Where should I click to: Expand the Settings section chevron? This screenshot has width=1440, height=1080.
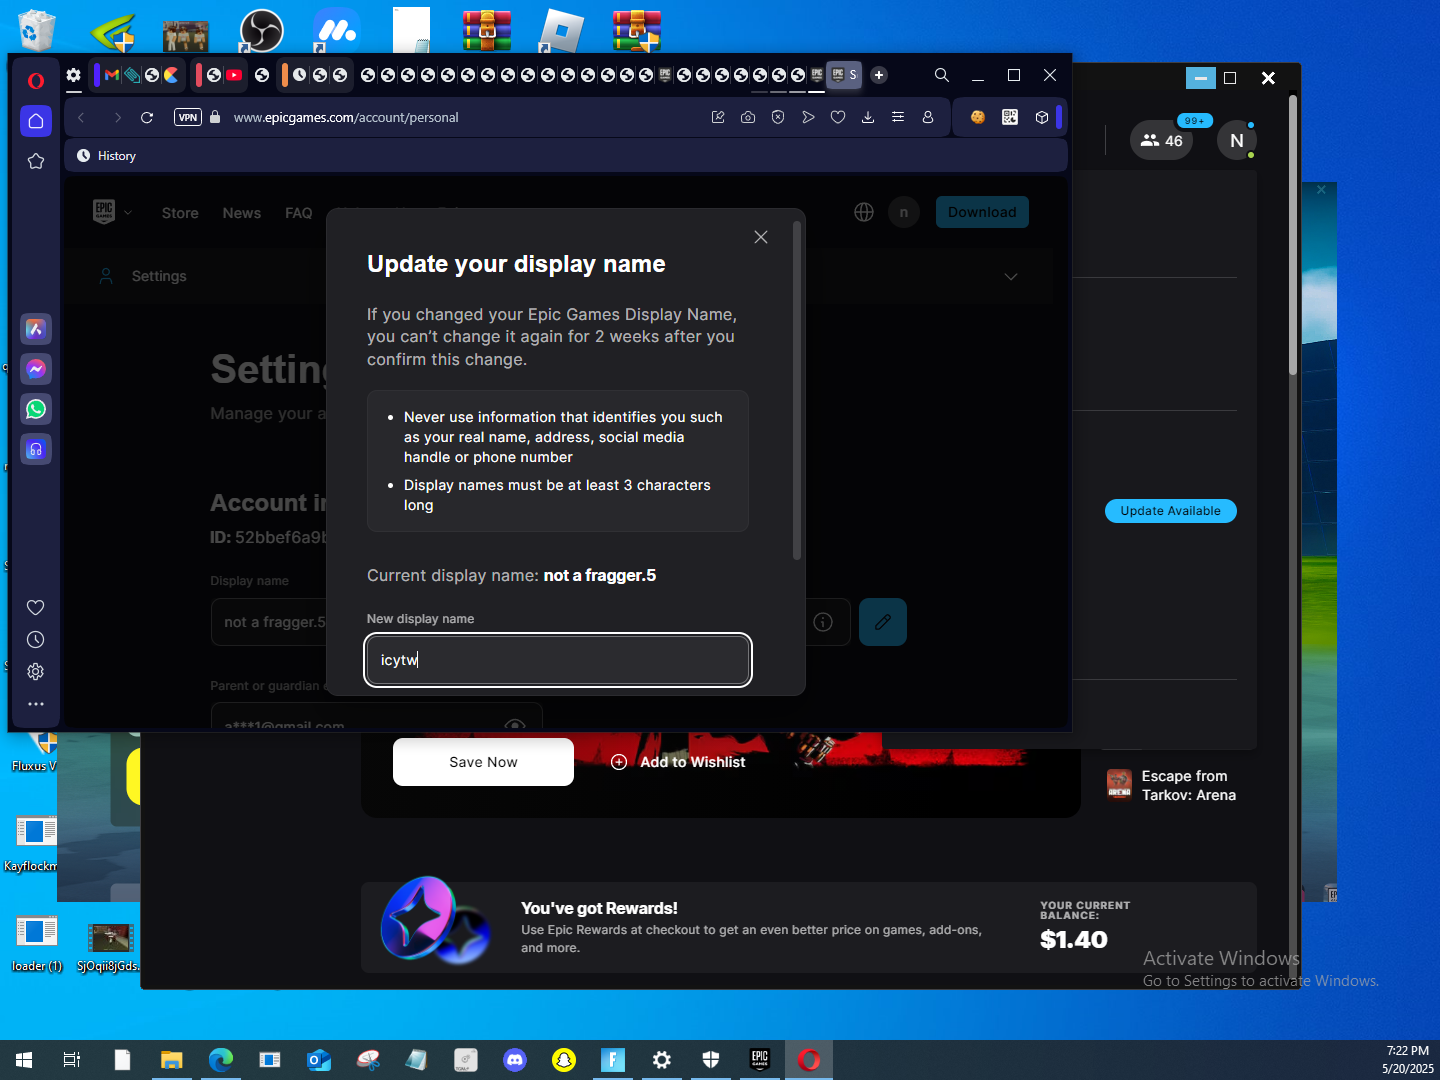1011,277
